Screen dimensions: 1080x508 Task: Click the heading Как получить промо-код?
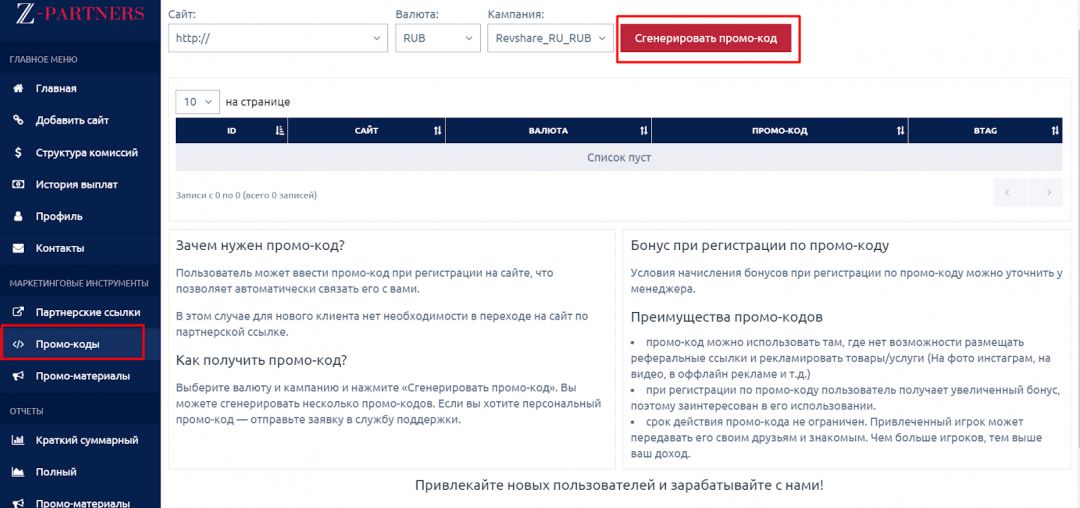coord(262,361)
